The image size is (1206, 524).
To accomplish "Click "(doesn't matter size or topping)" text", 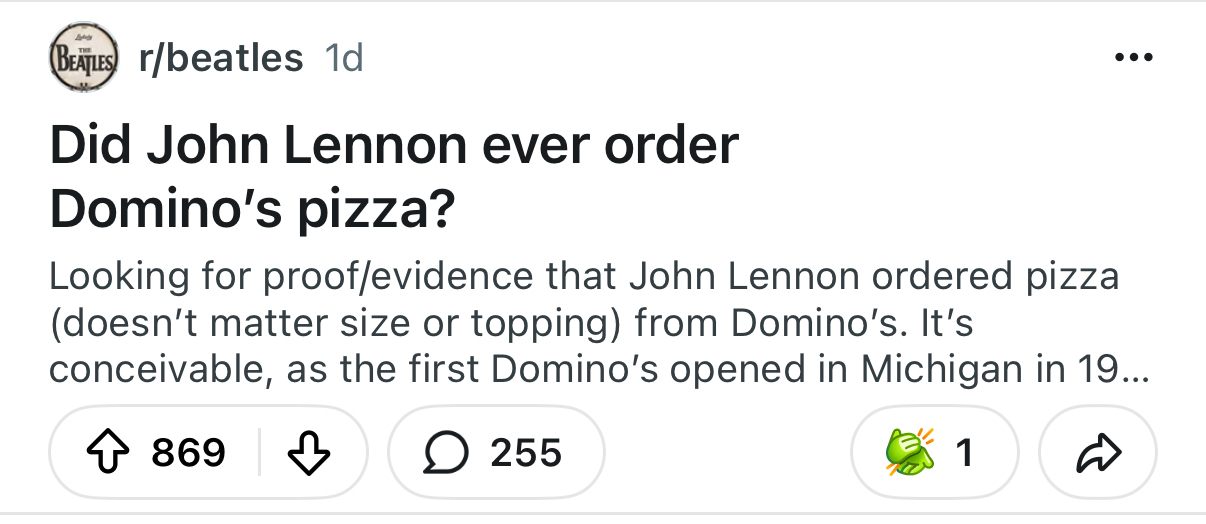I will point(334,323).
